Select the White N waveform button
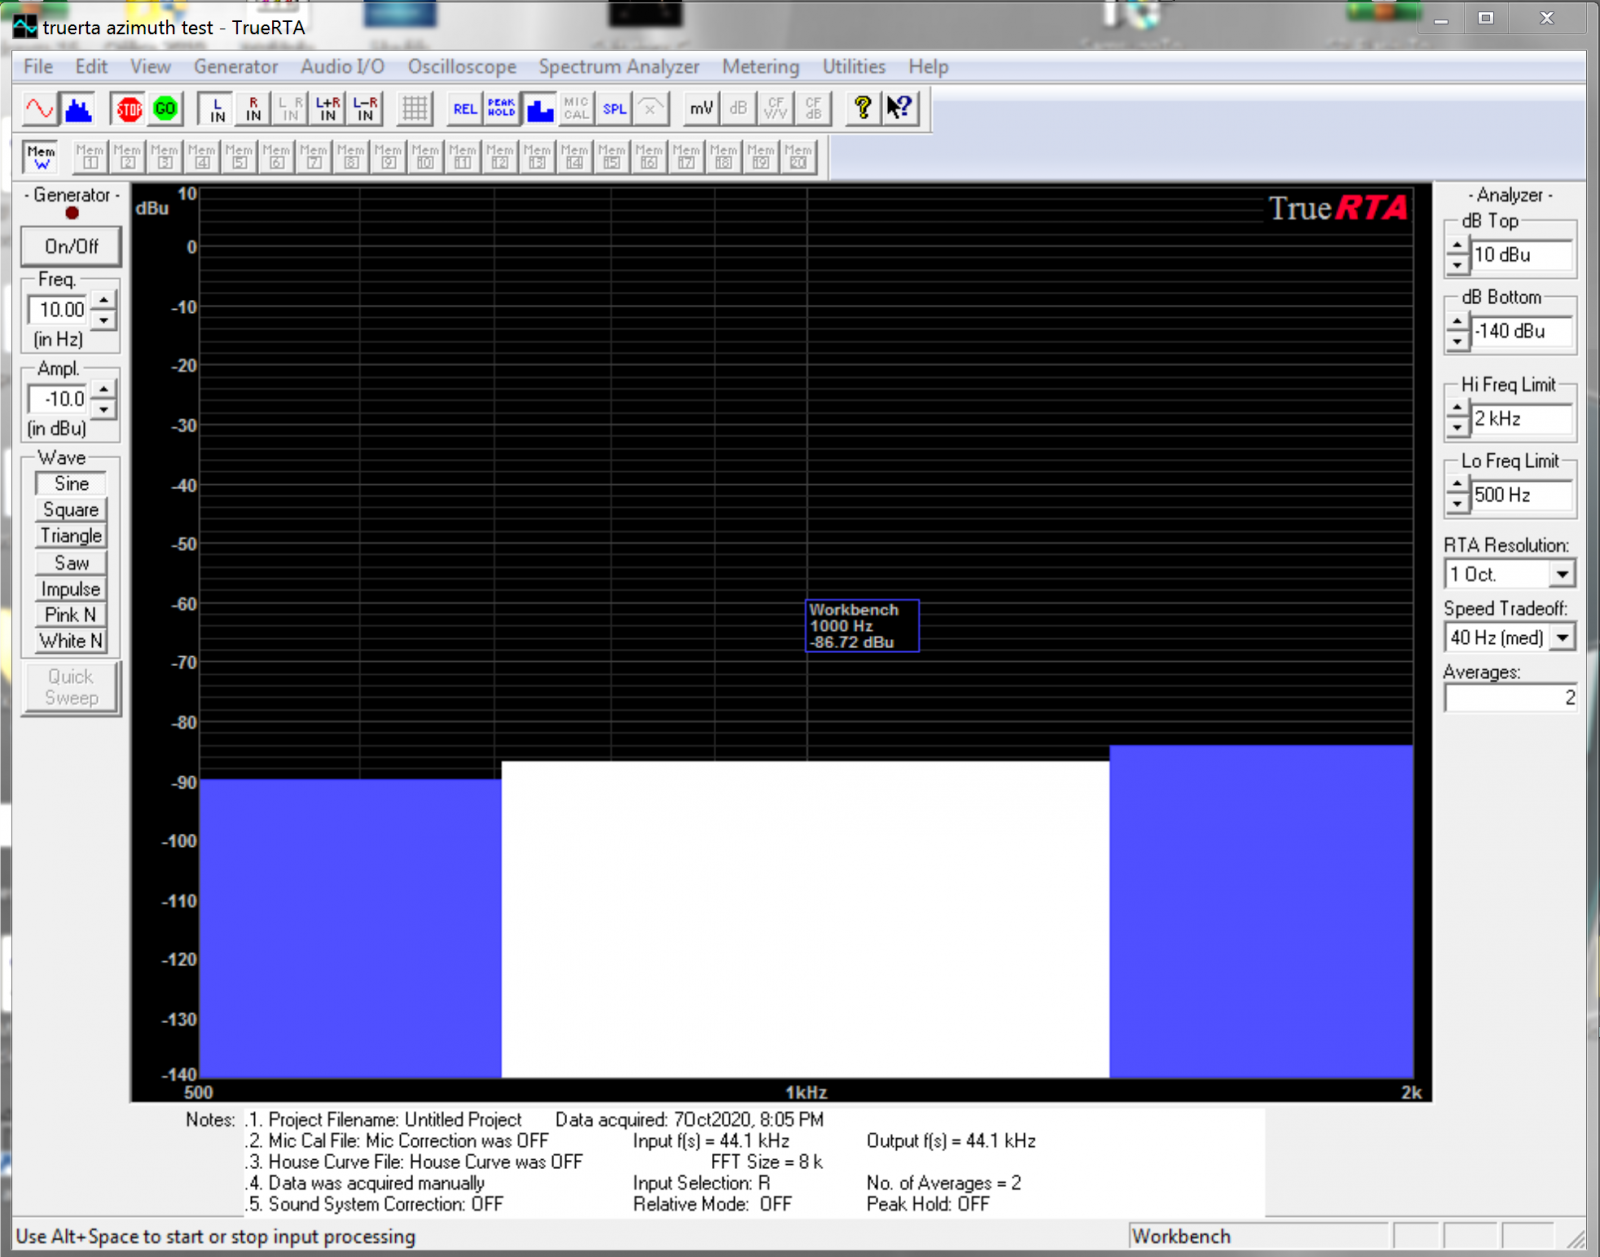The width and height of the screenshot is (1600, 1257). tap(71, 641)
